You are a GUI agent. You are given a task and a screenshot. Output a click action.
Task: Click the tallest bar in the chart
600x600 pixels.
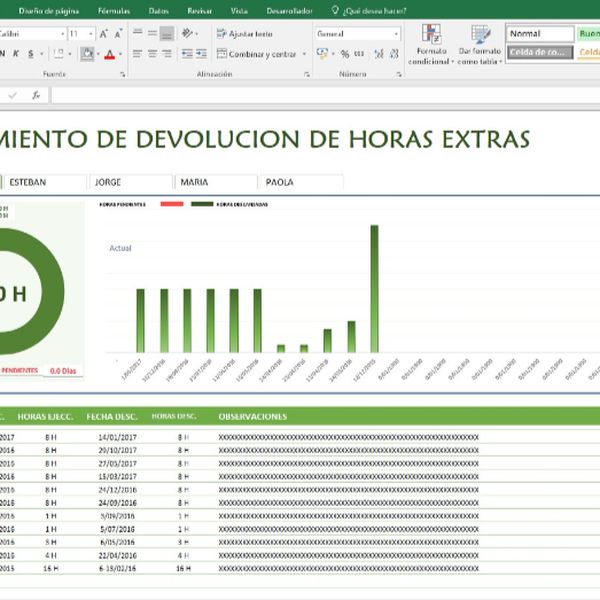[374, 289]
